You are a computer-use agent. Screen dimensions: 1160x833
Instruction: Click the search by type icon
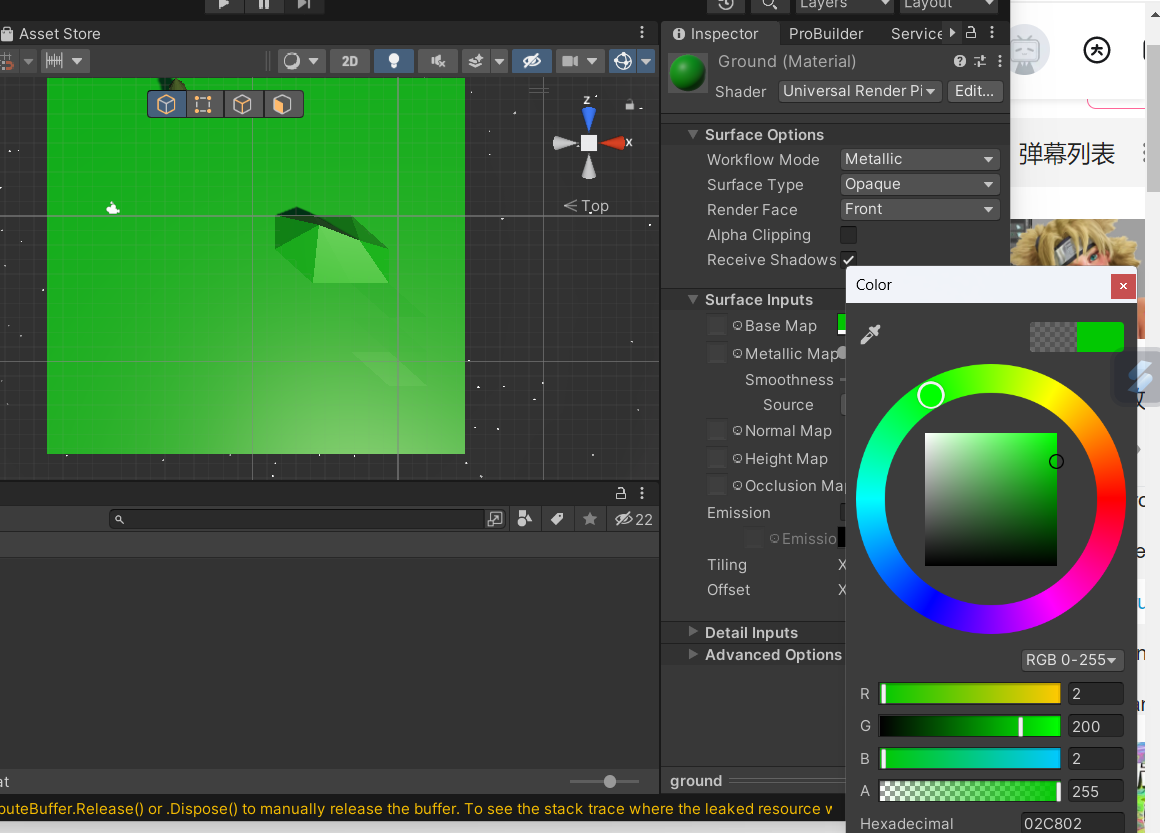(525, 519)
